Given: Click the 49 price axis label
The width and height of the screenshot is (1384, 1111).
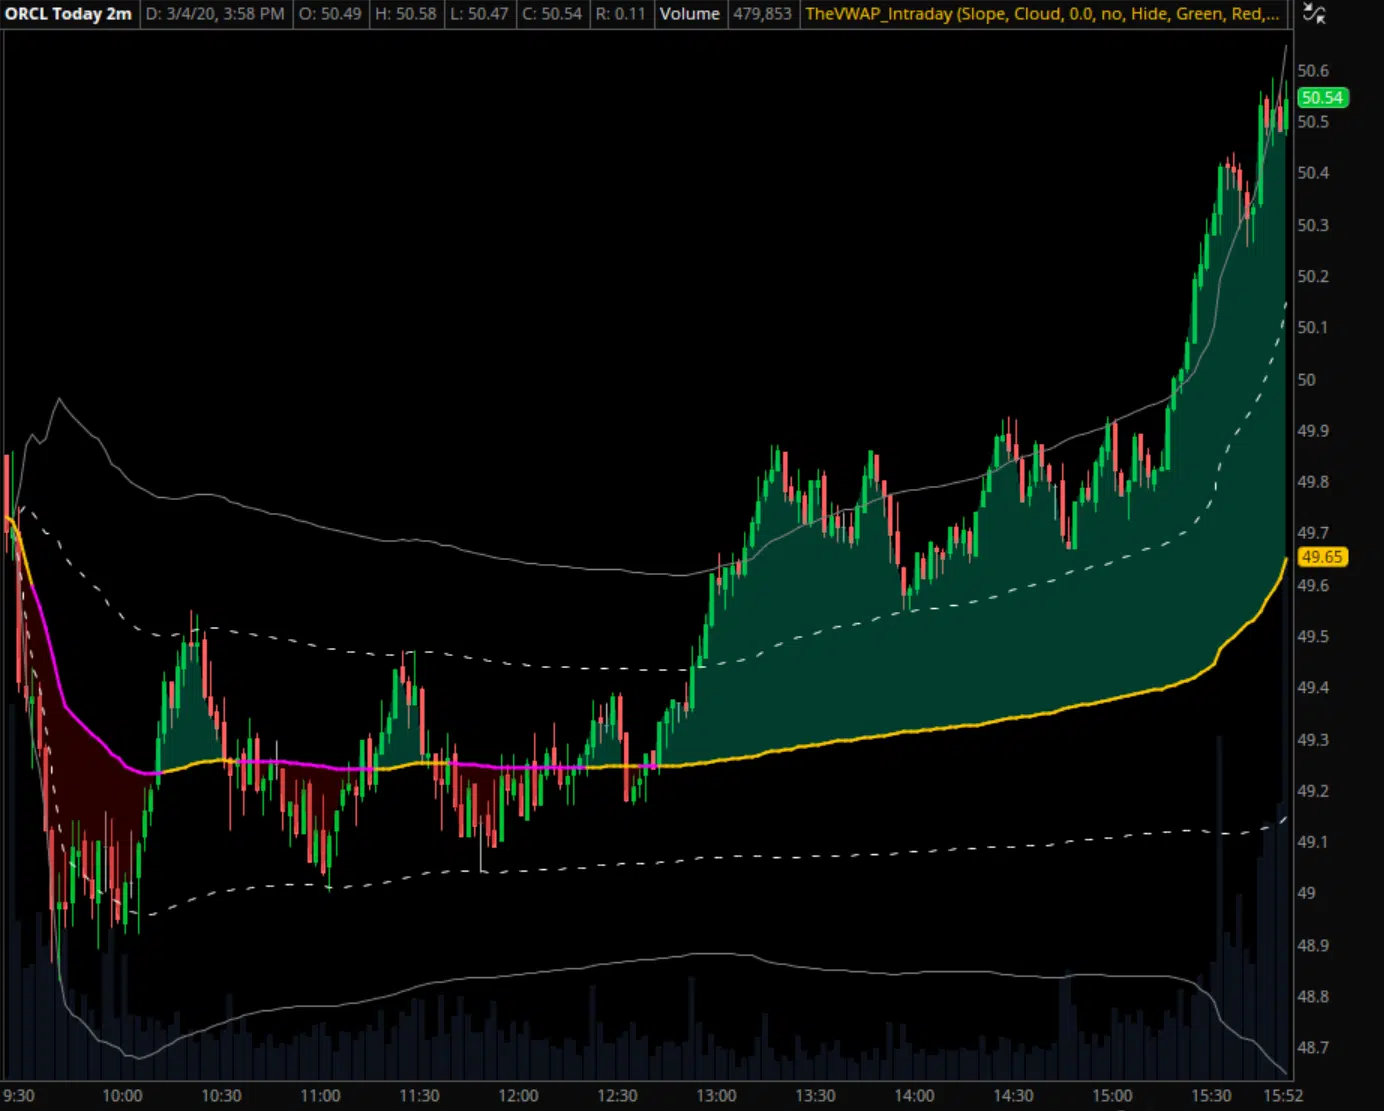Looking at the screenshot, I should 1307,893.
